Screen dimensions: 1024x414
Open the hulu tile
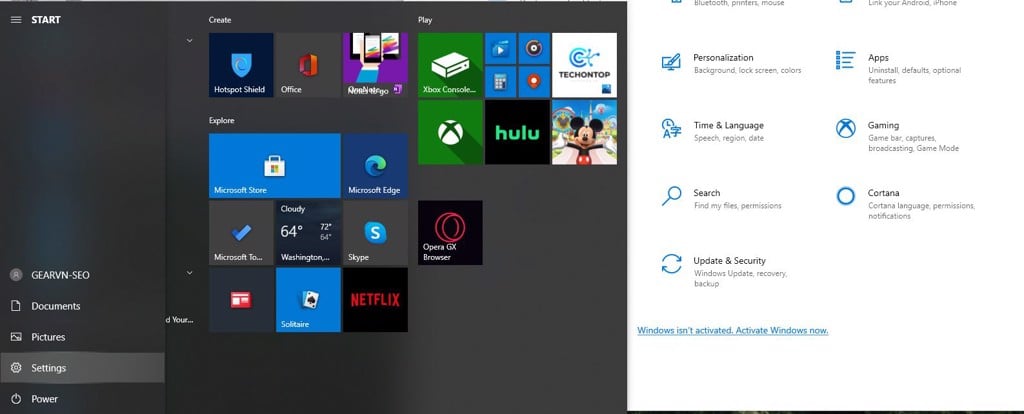[517, 133]
